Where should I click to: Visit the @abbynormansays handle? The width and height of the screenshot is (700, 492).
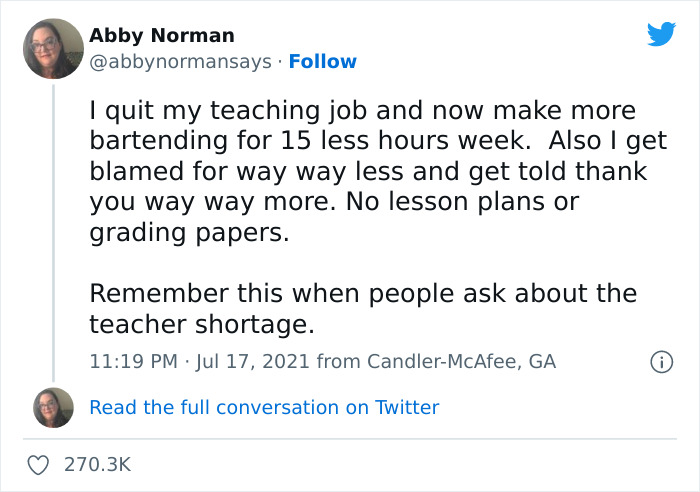click(180, 62)
